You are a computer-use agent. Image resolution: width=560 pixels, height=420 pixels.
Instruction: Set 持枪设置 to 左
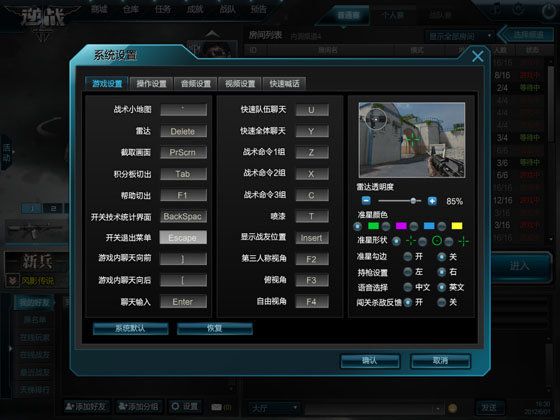(x=408, y=272)
